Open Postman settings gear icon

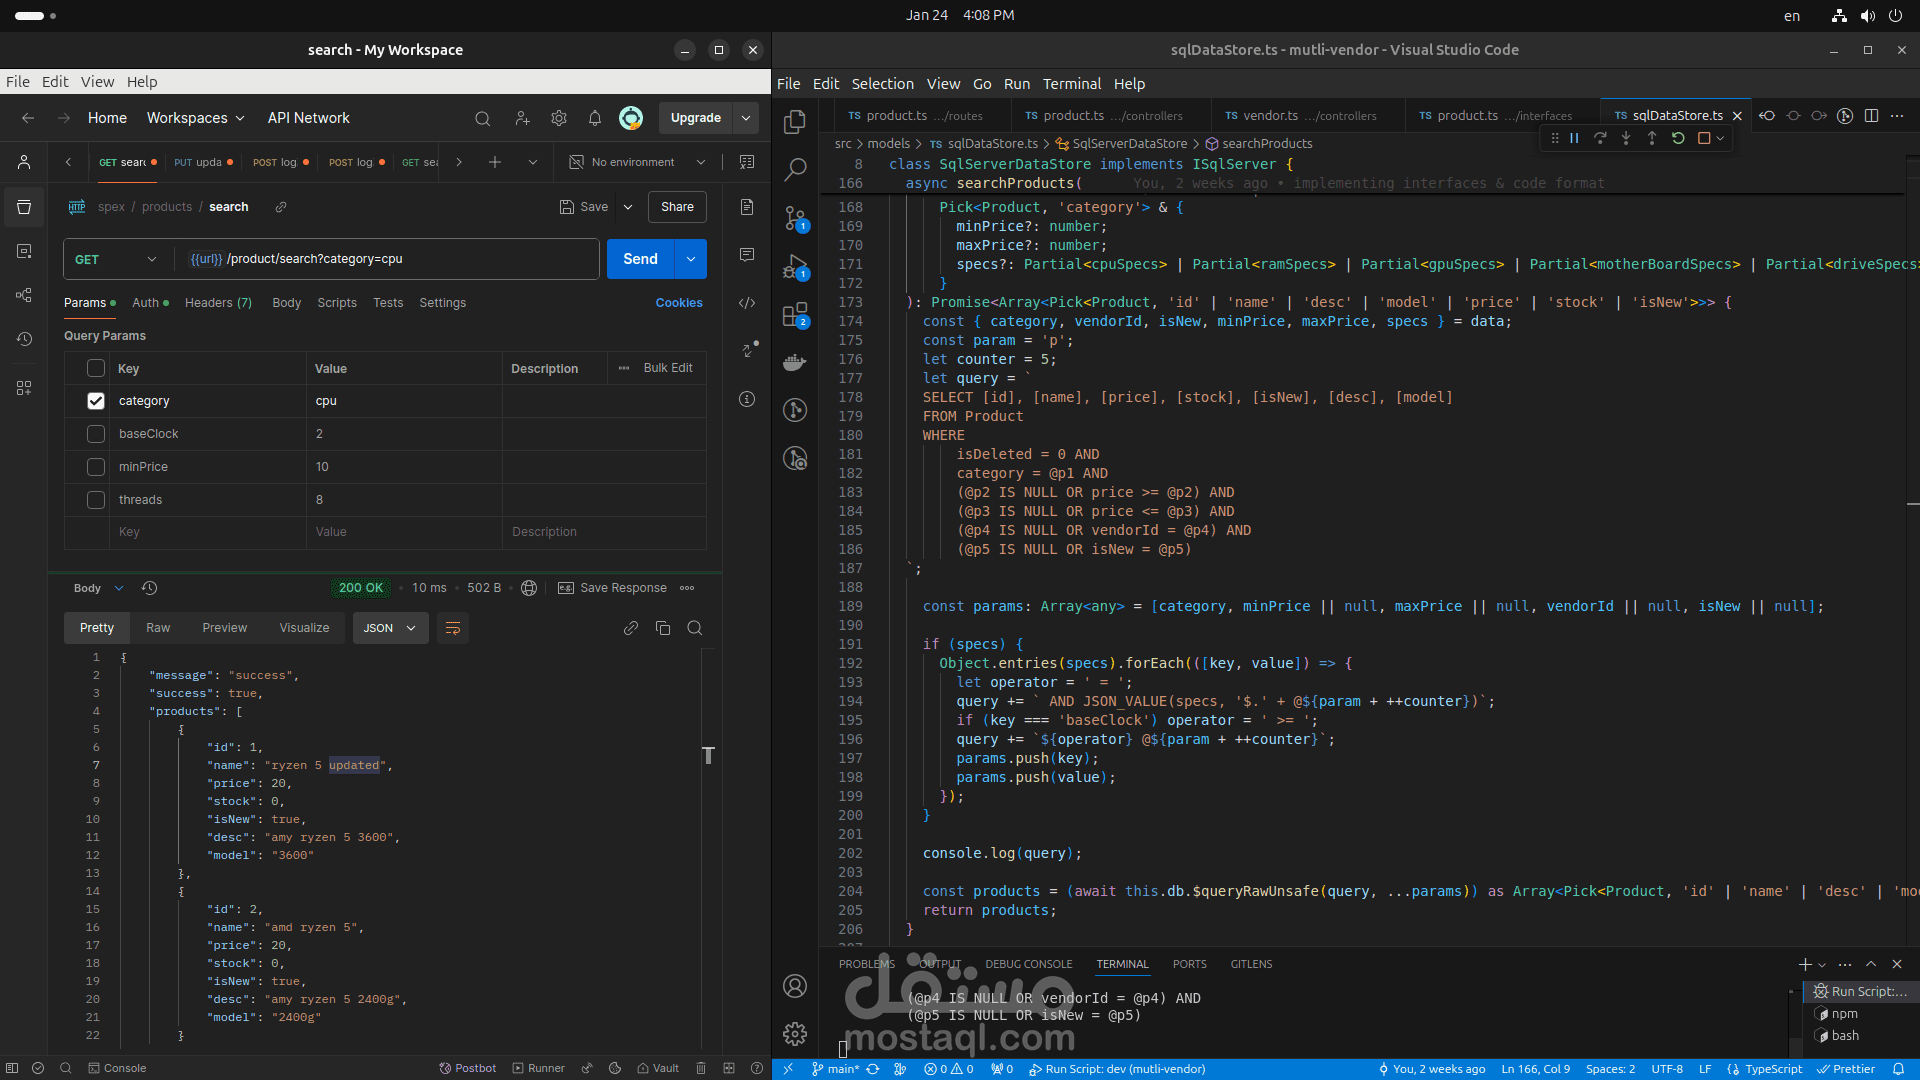click(x=559, y=118)
